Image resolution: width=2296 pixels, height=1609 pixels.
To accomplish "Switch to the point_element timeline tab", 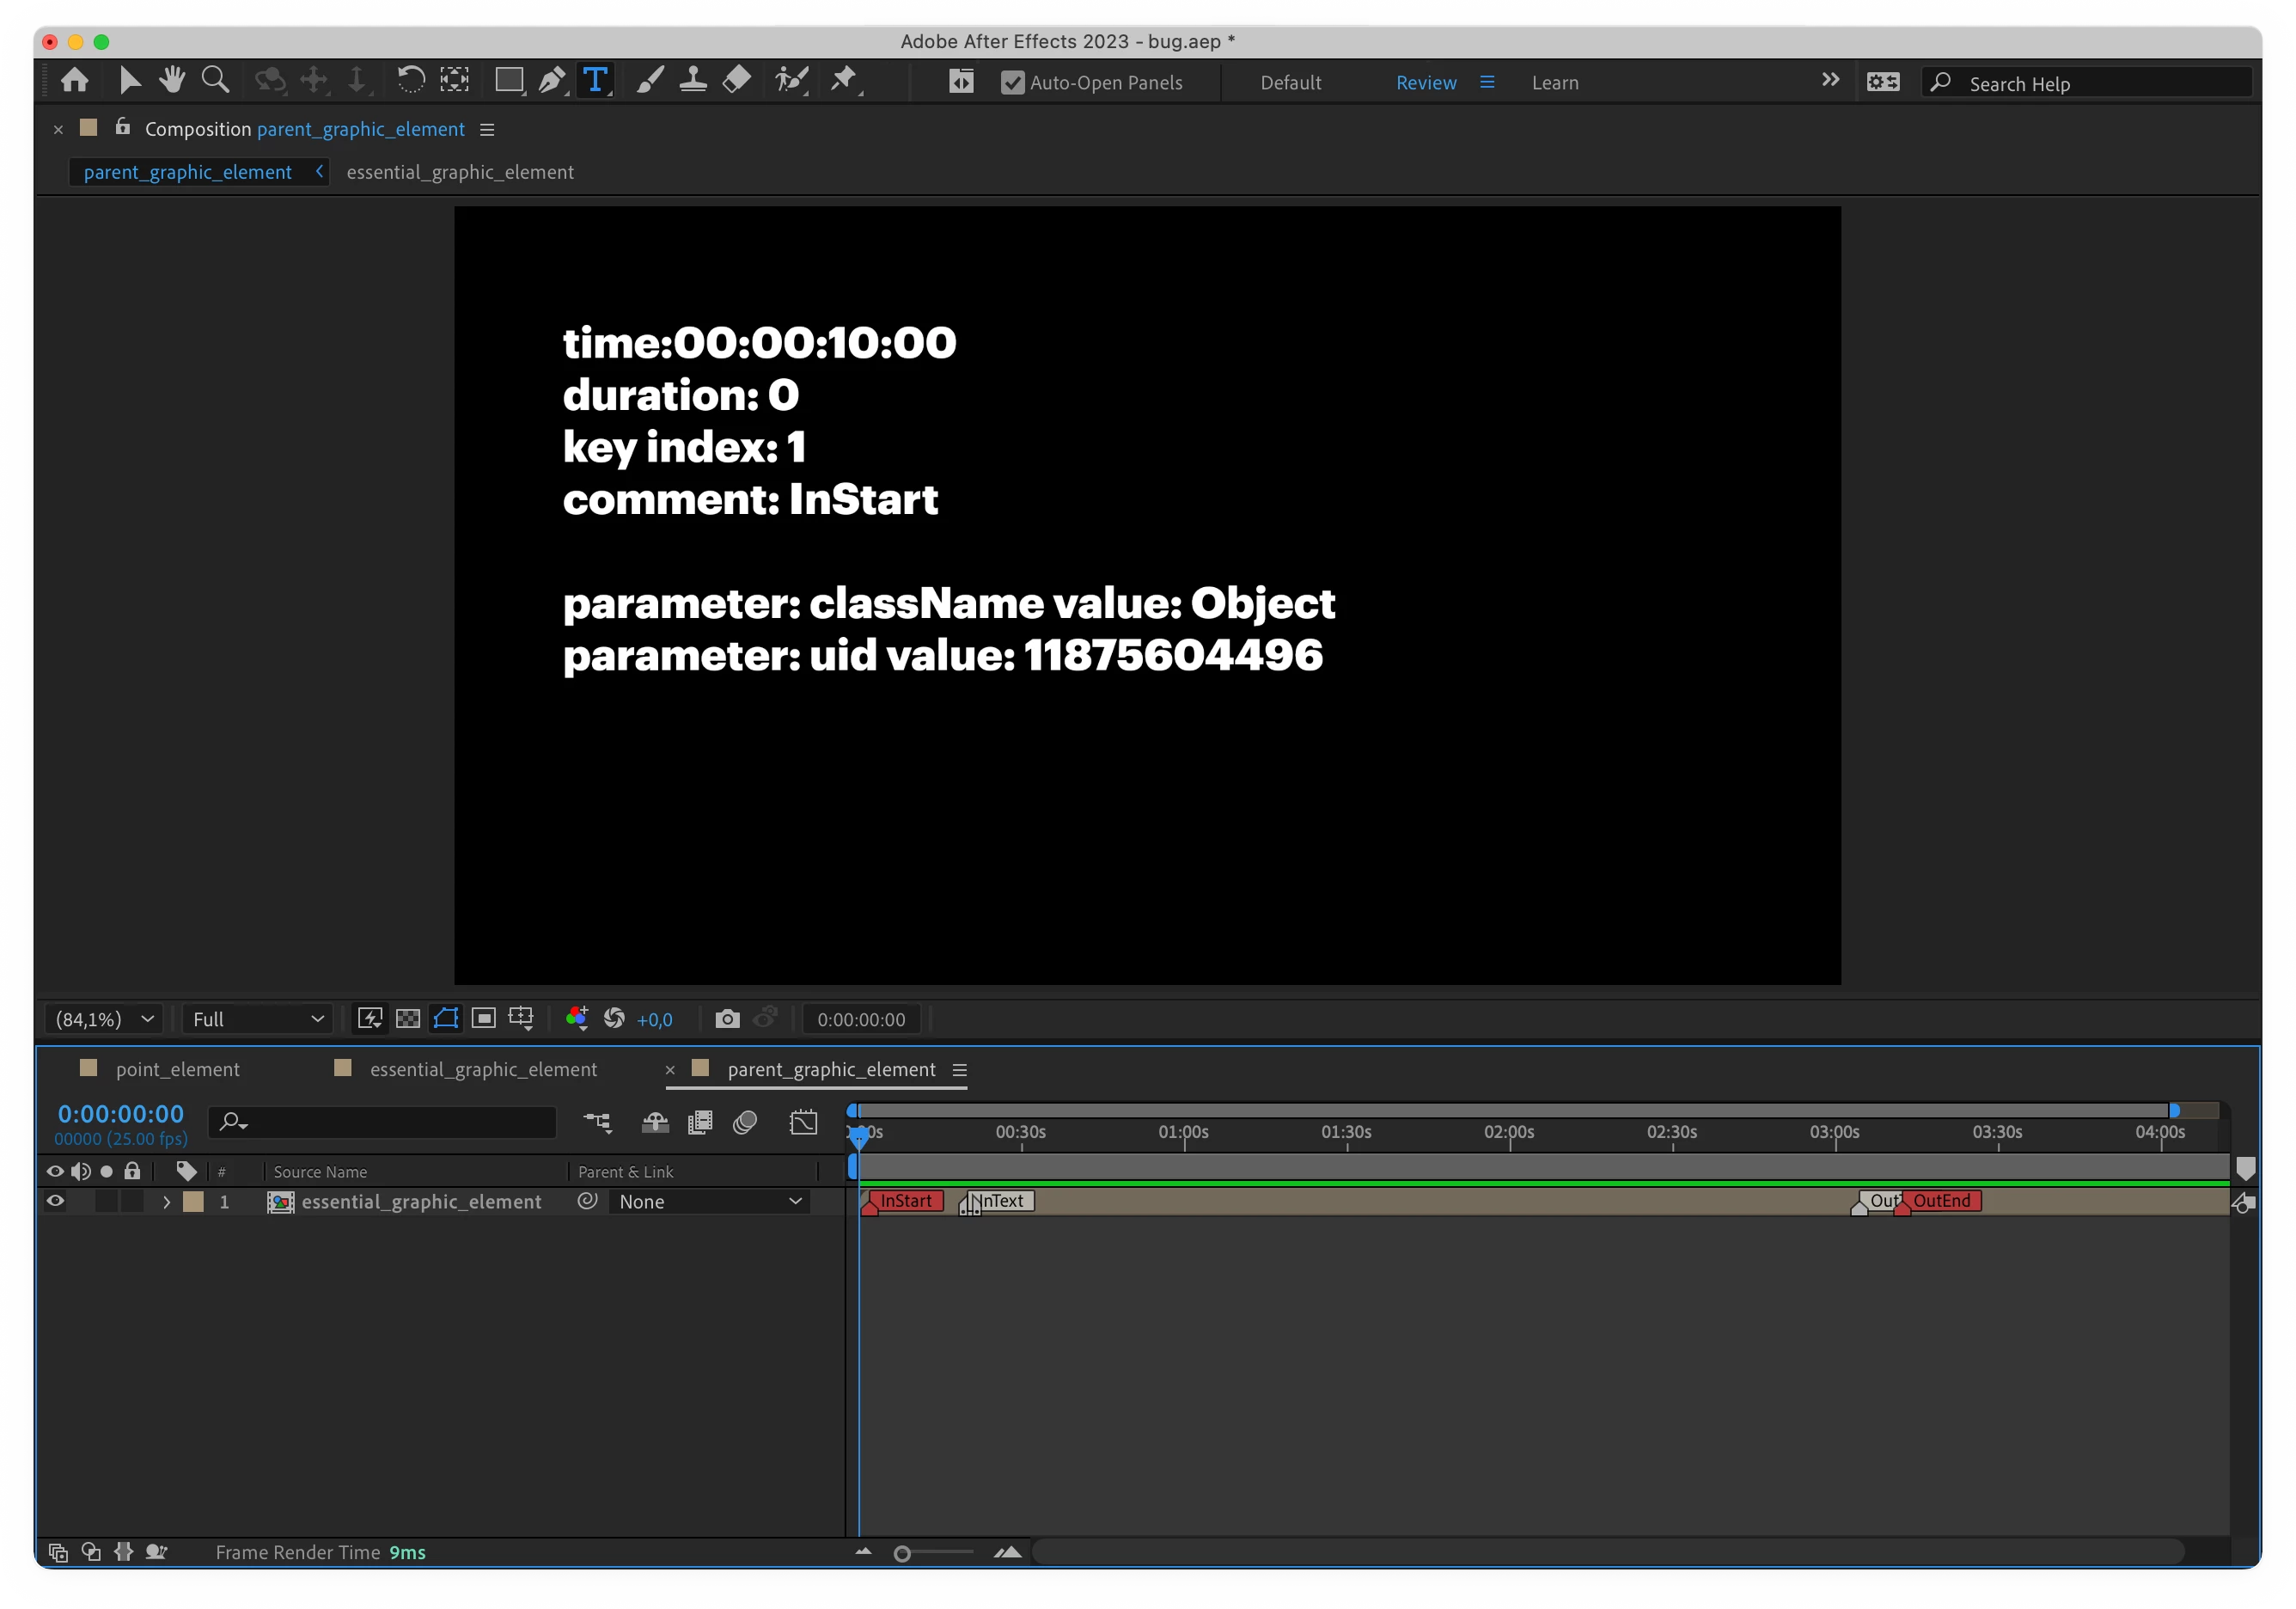I will point(177,1069).
